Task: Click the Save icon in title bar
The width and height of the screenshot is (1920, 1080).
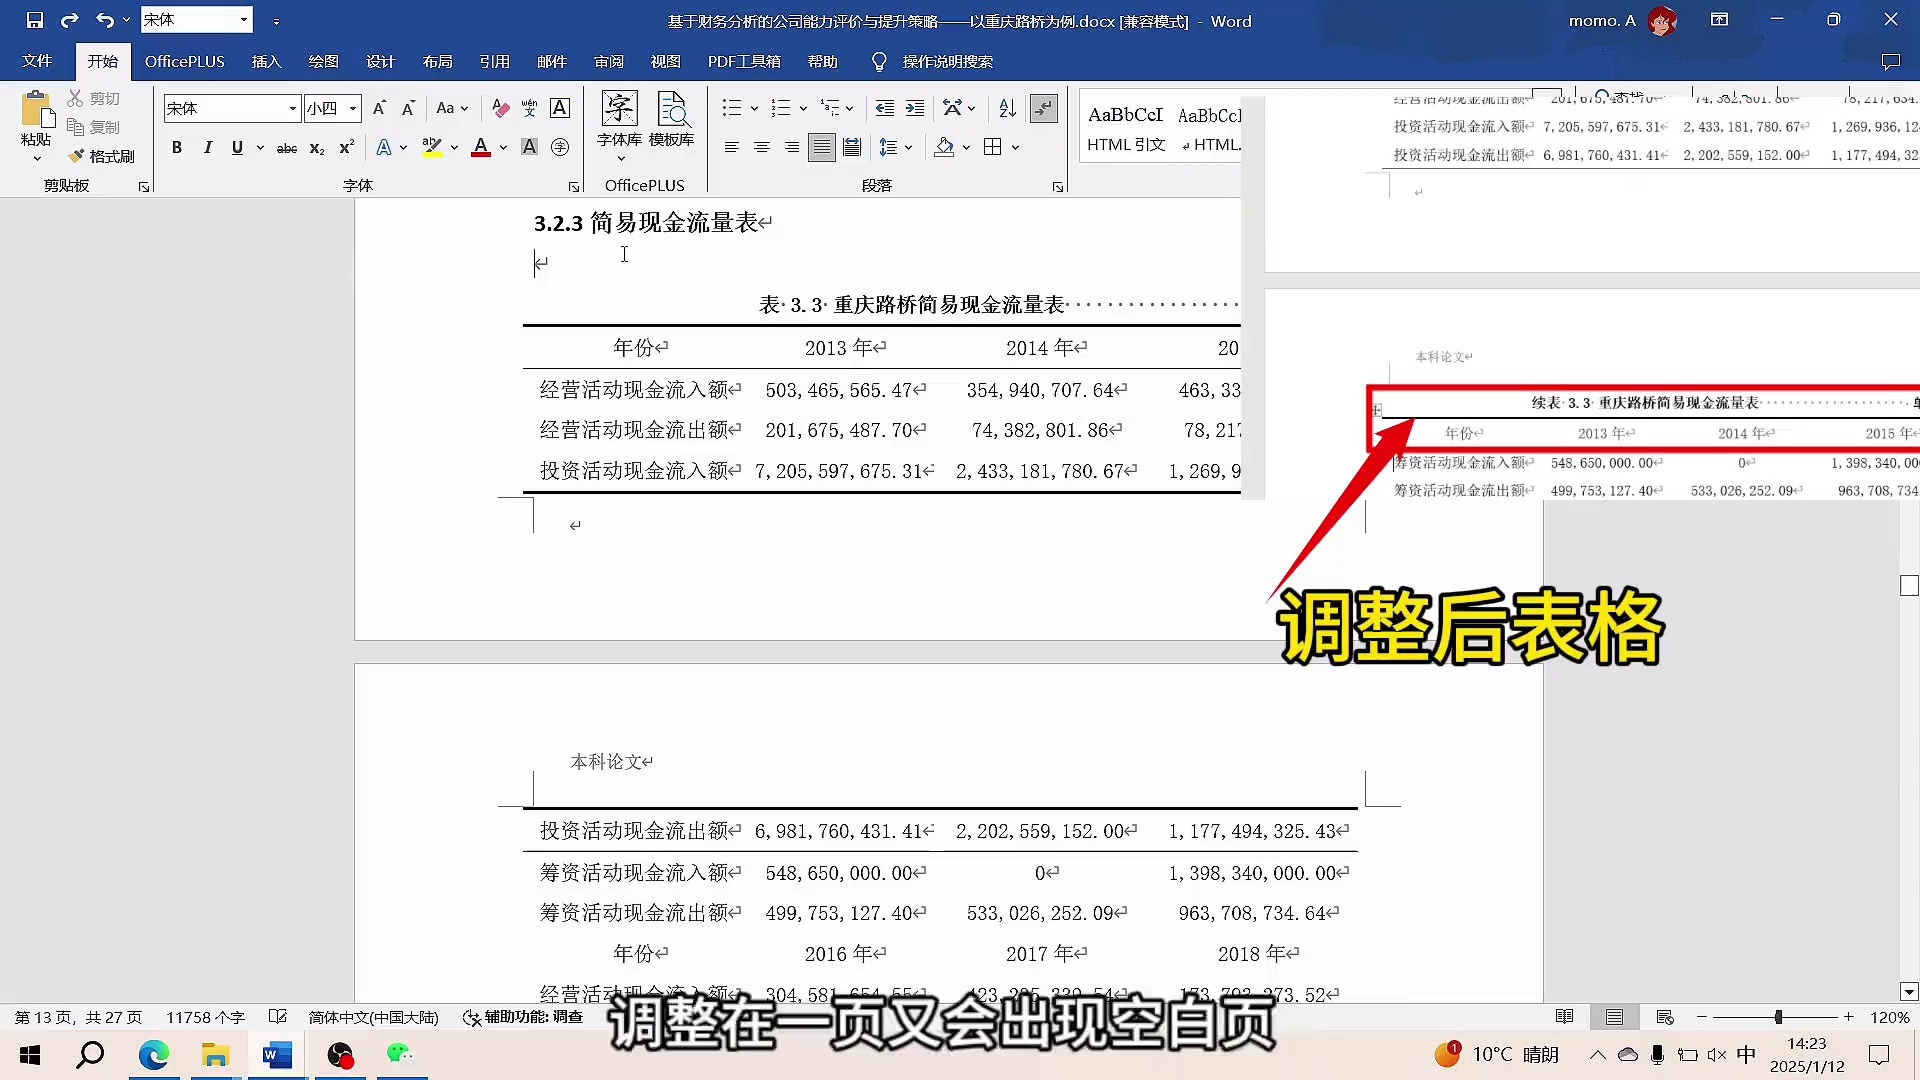Action: point(35,20)
